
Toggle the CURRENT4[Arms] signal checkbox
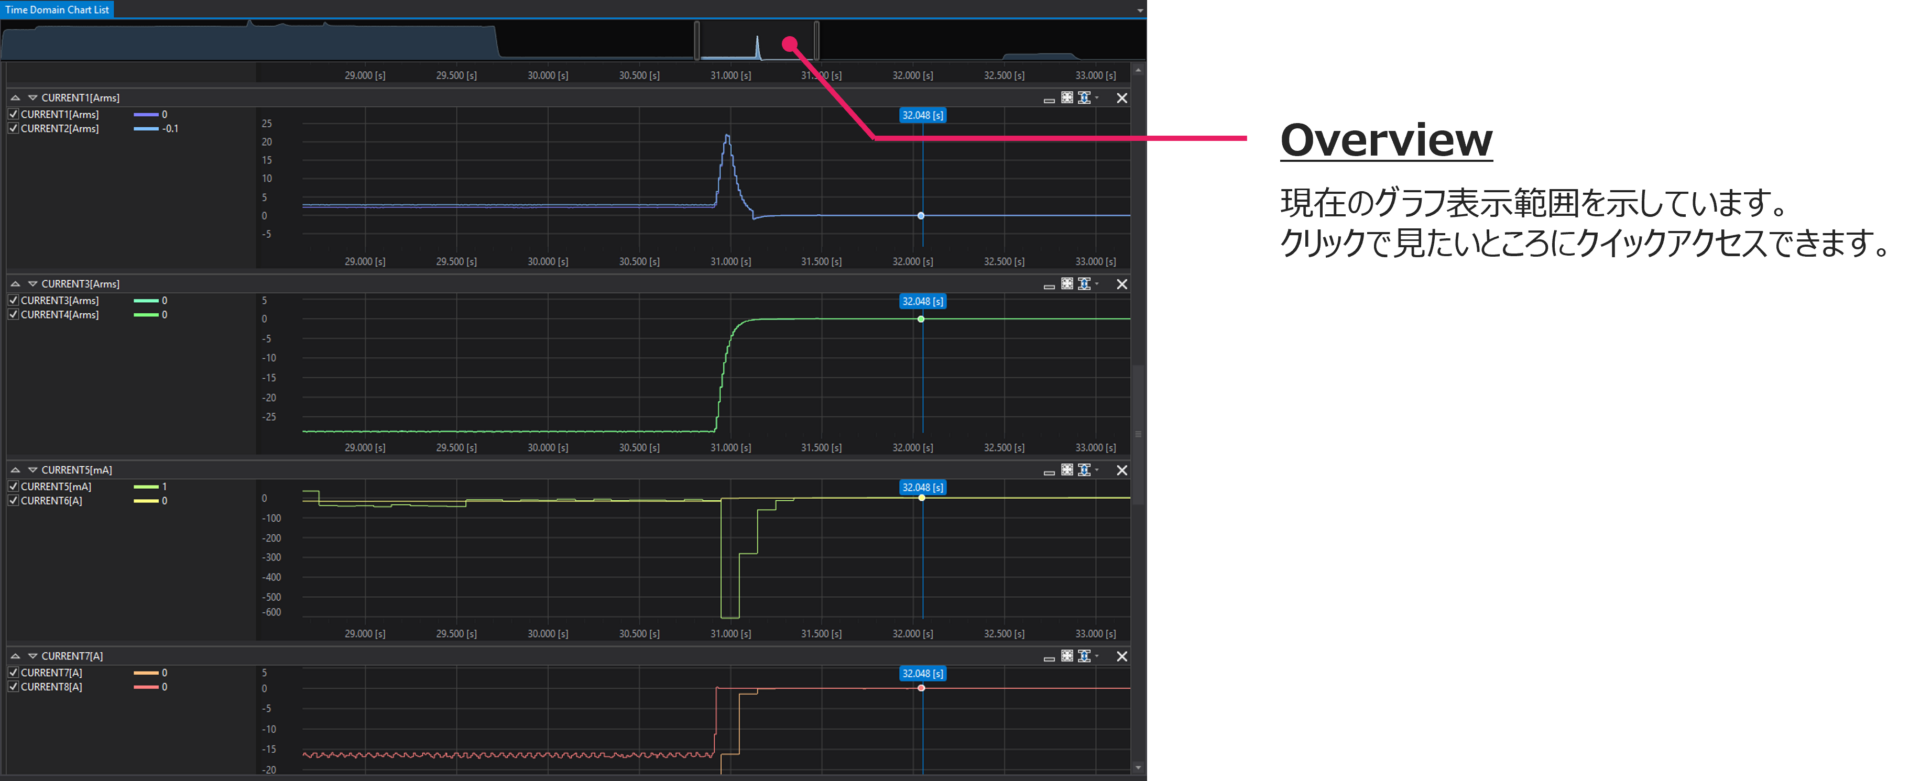tap(14, 315)
